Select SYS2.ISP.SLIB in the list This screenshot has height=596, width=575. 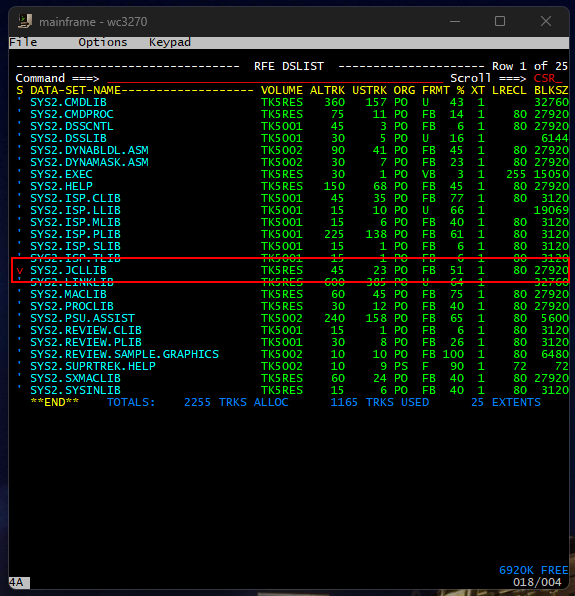click(x=75, y=246)
